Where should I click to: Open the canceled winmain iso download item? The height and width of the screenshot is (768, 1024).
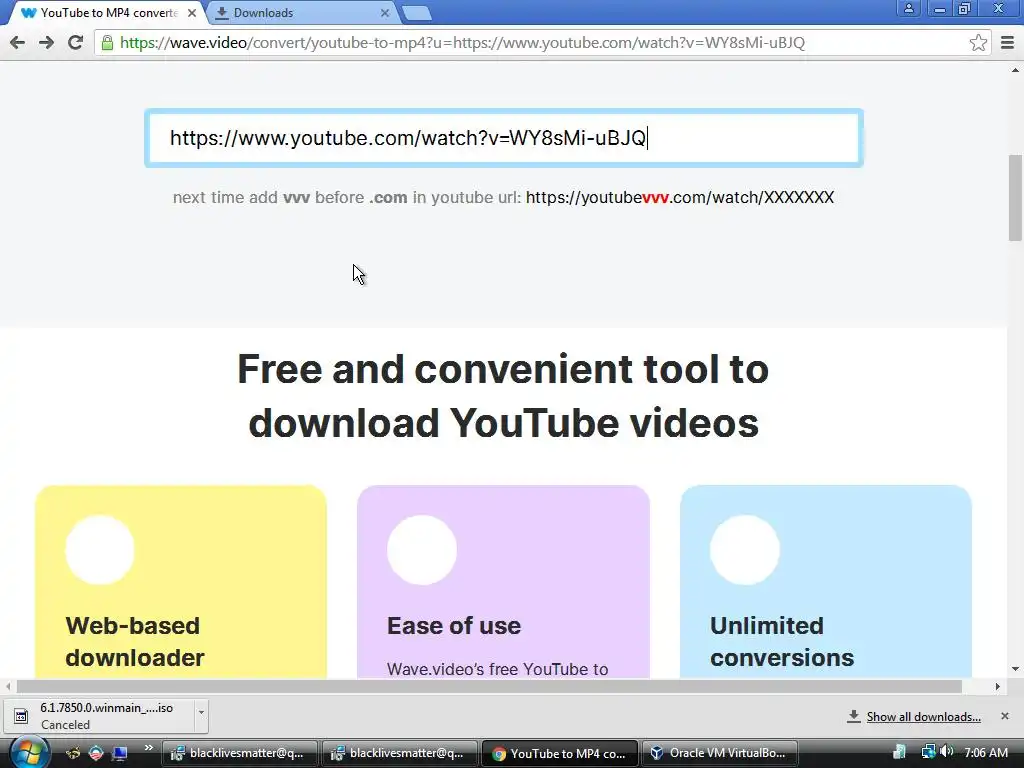click(x=99, y=716)
